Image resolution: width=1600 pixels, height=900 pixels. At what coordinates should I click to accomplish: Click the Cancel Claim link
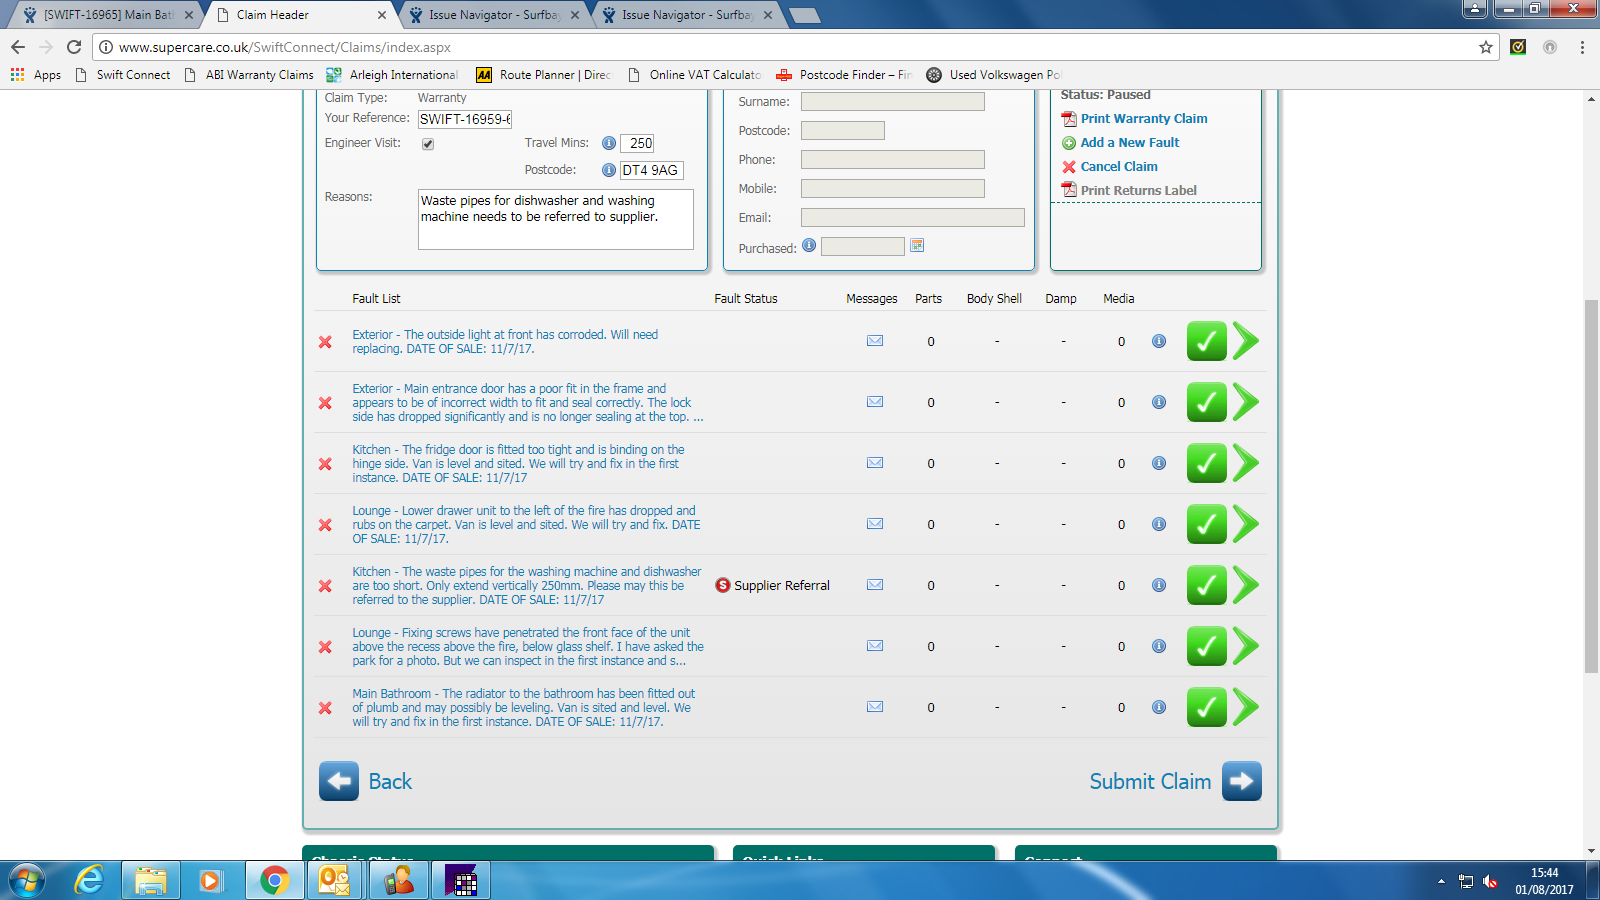click(x=1119, y=166)
